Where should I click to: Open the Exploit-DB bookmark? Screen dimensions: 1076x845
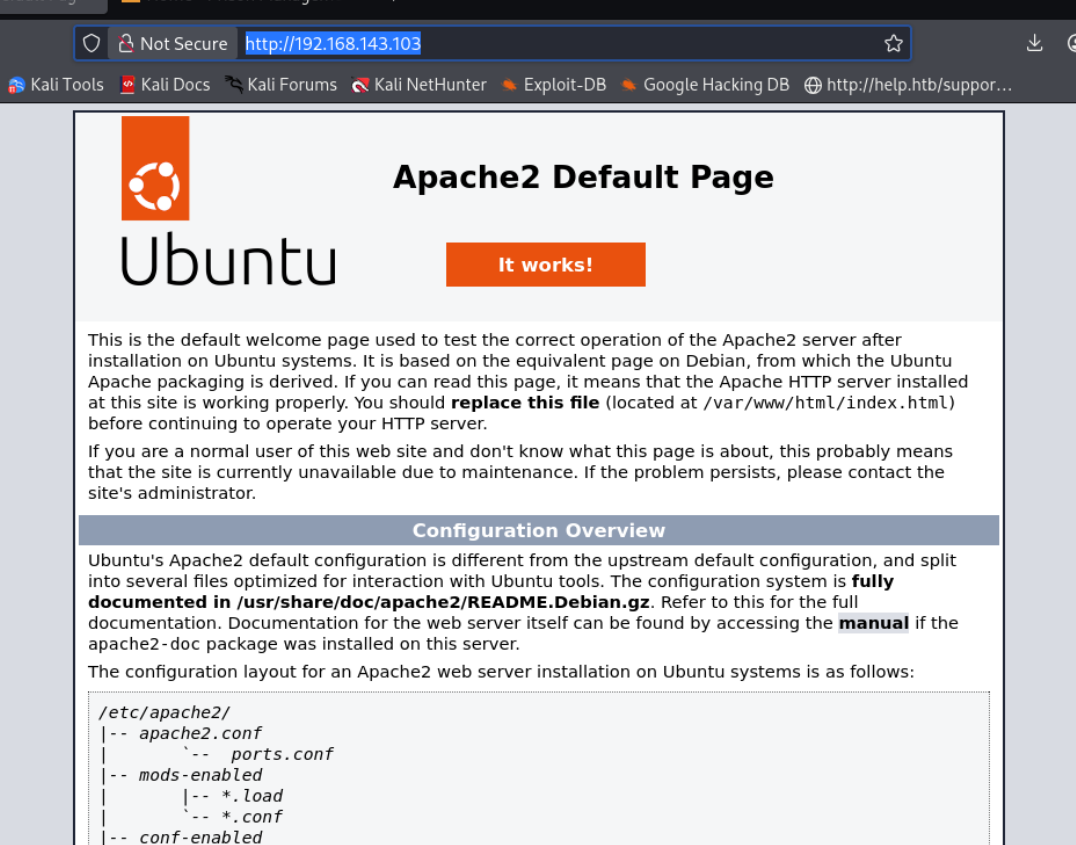[x=554, y=85]
